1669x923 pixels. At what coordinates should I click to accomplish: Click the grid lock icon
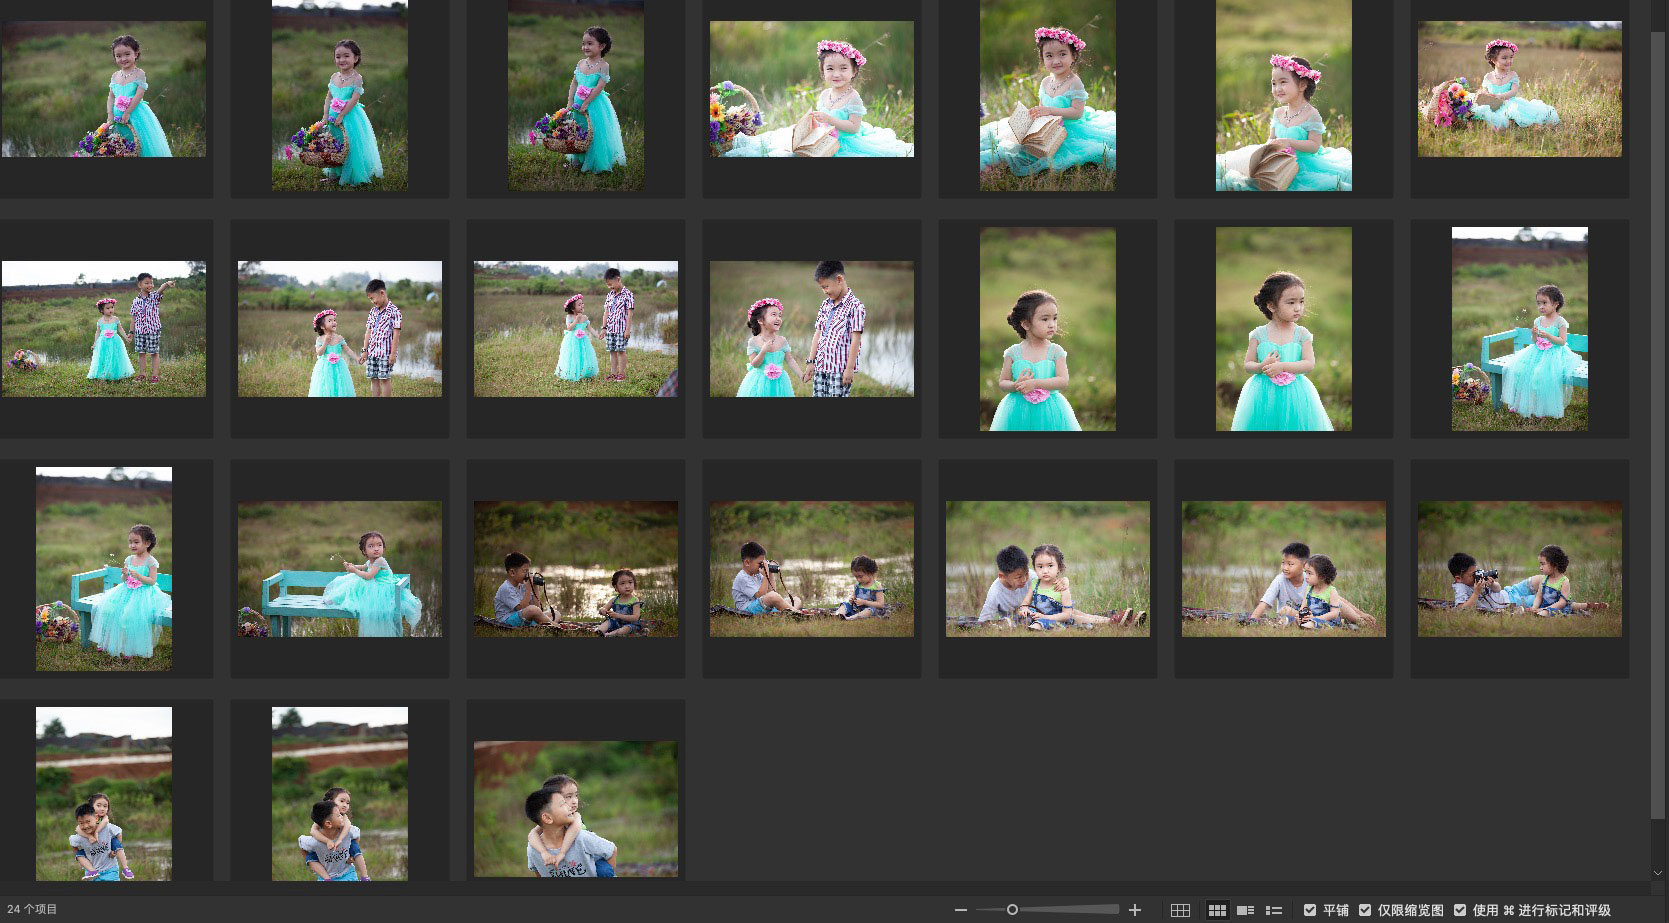[1180, 910]
